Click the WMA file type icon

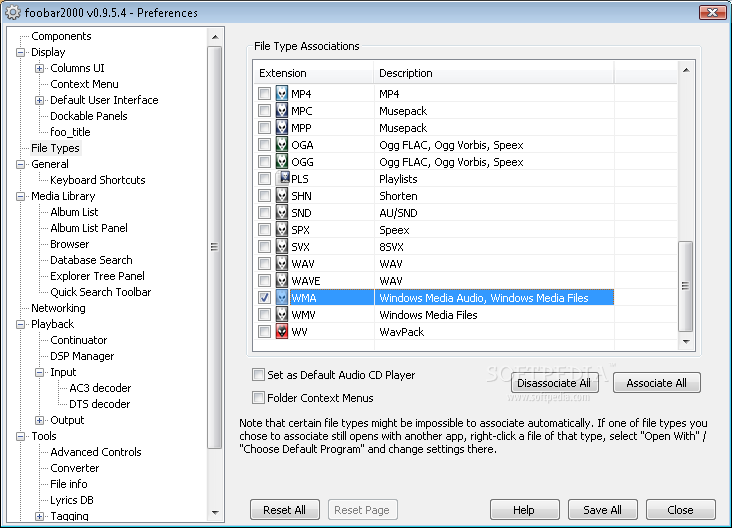pyautogui.click(x=282, y=297)
